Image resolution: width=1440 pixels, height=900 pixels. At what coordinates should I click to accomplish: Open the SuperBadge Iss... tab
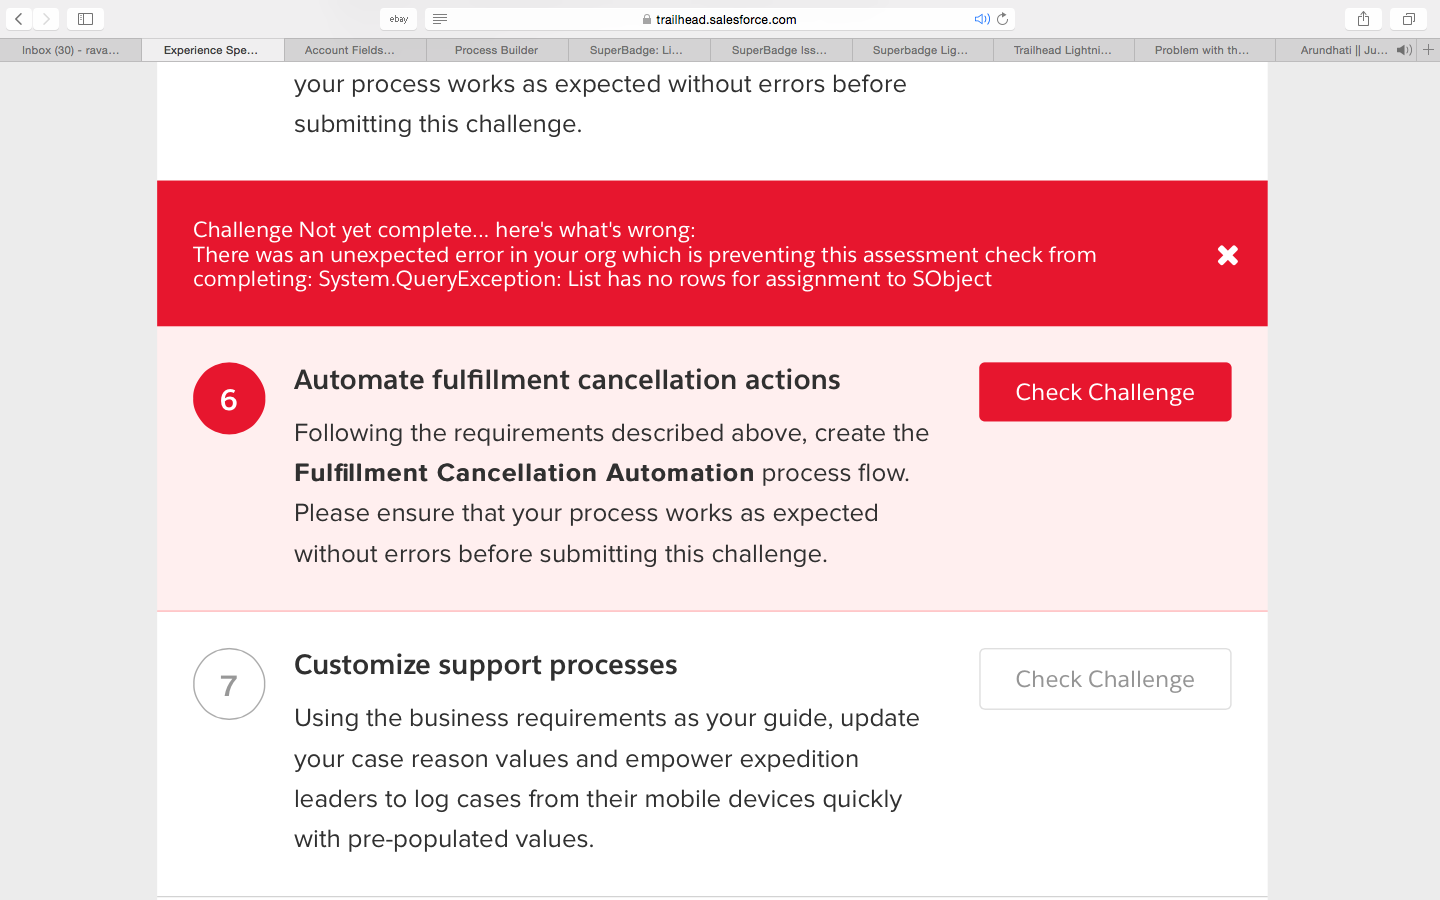tap(781, 50)
